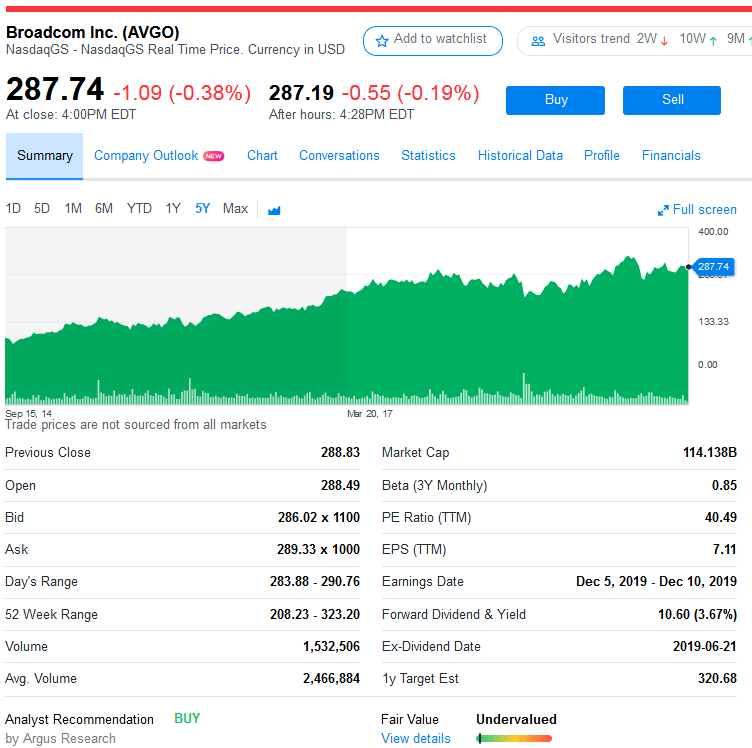Click the Undervalued fair value label
The height and width of the screenshot is (748, 752).
click(x=516, y=719)
